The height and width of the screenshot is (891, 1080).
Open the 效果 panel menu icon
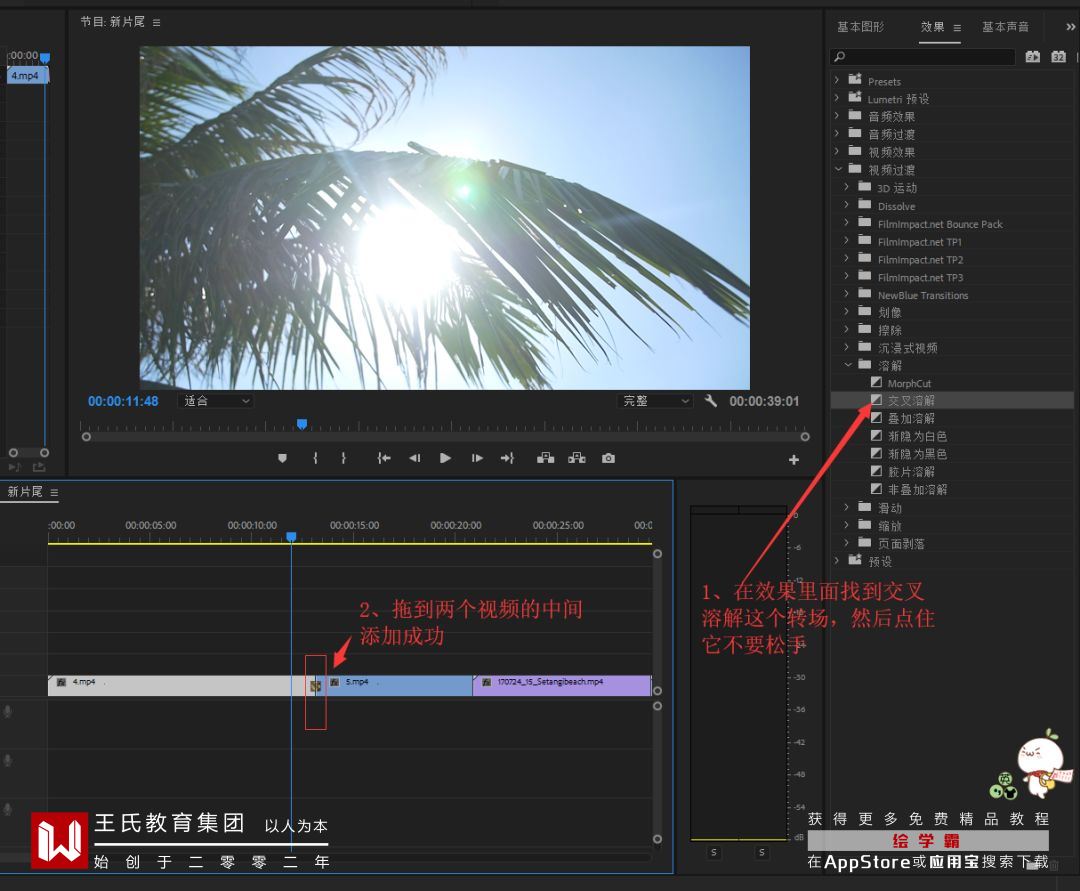[957, 28]
